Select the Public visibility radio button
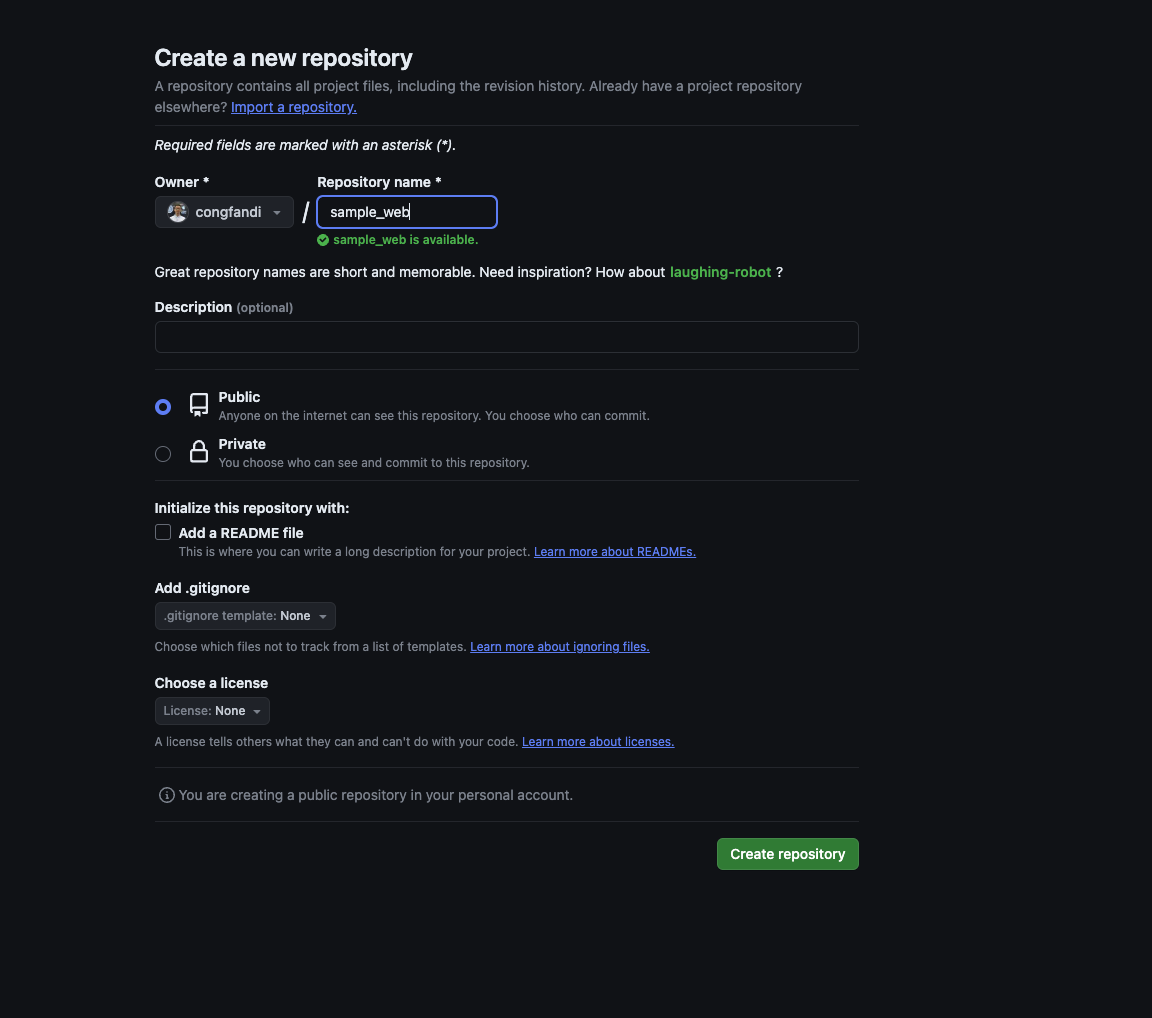Image resolution: width=1152 pixels, height=1018 pixels. click(163, 407)
